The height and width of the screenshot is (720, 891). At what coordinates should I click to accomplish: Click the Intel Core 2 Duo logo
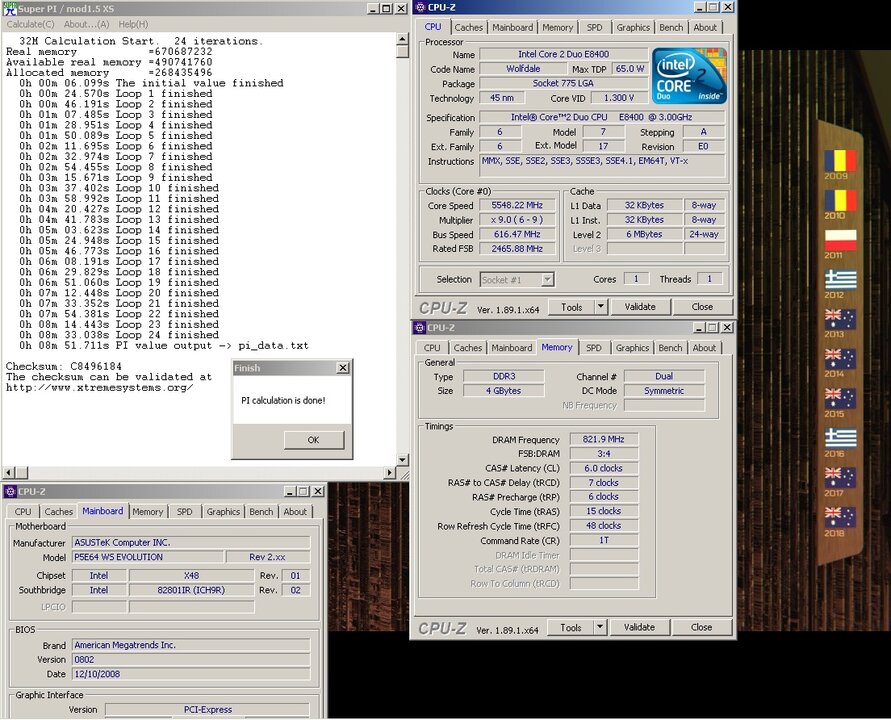(x=689, y=76)
